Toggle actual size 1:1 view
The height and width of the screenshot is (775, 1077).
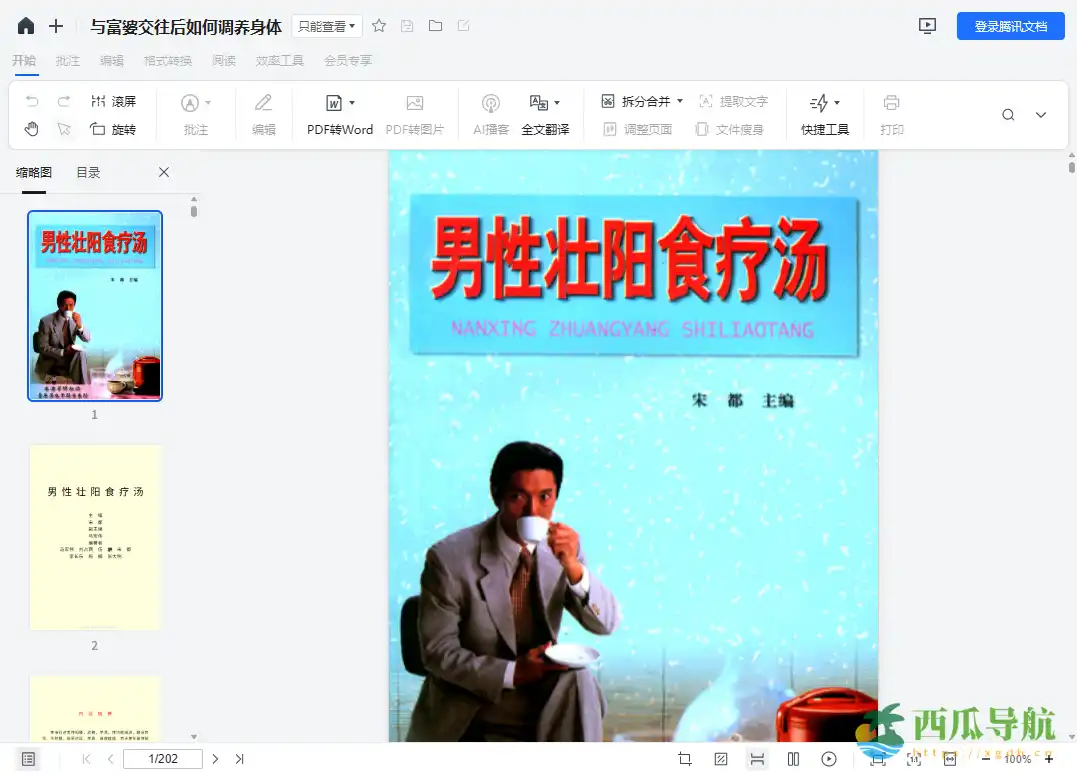(915, 758)
